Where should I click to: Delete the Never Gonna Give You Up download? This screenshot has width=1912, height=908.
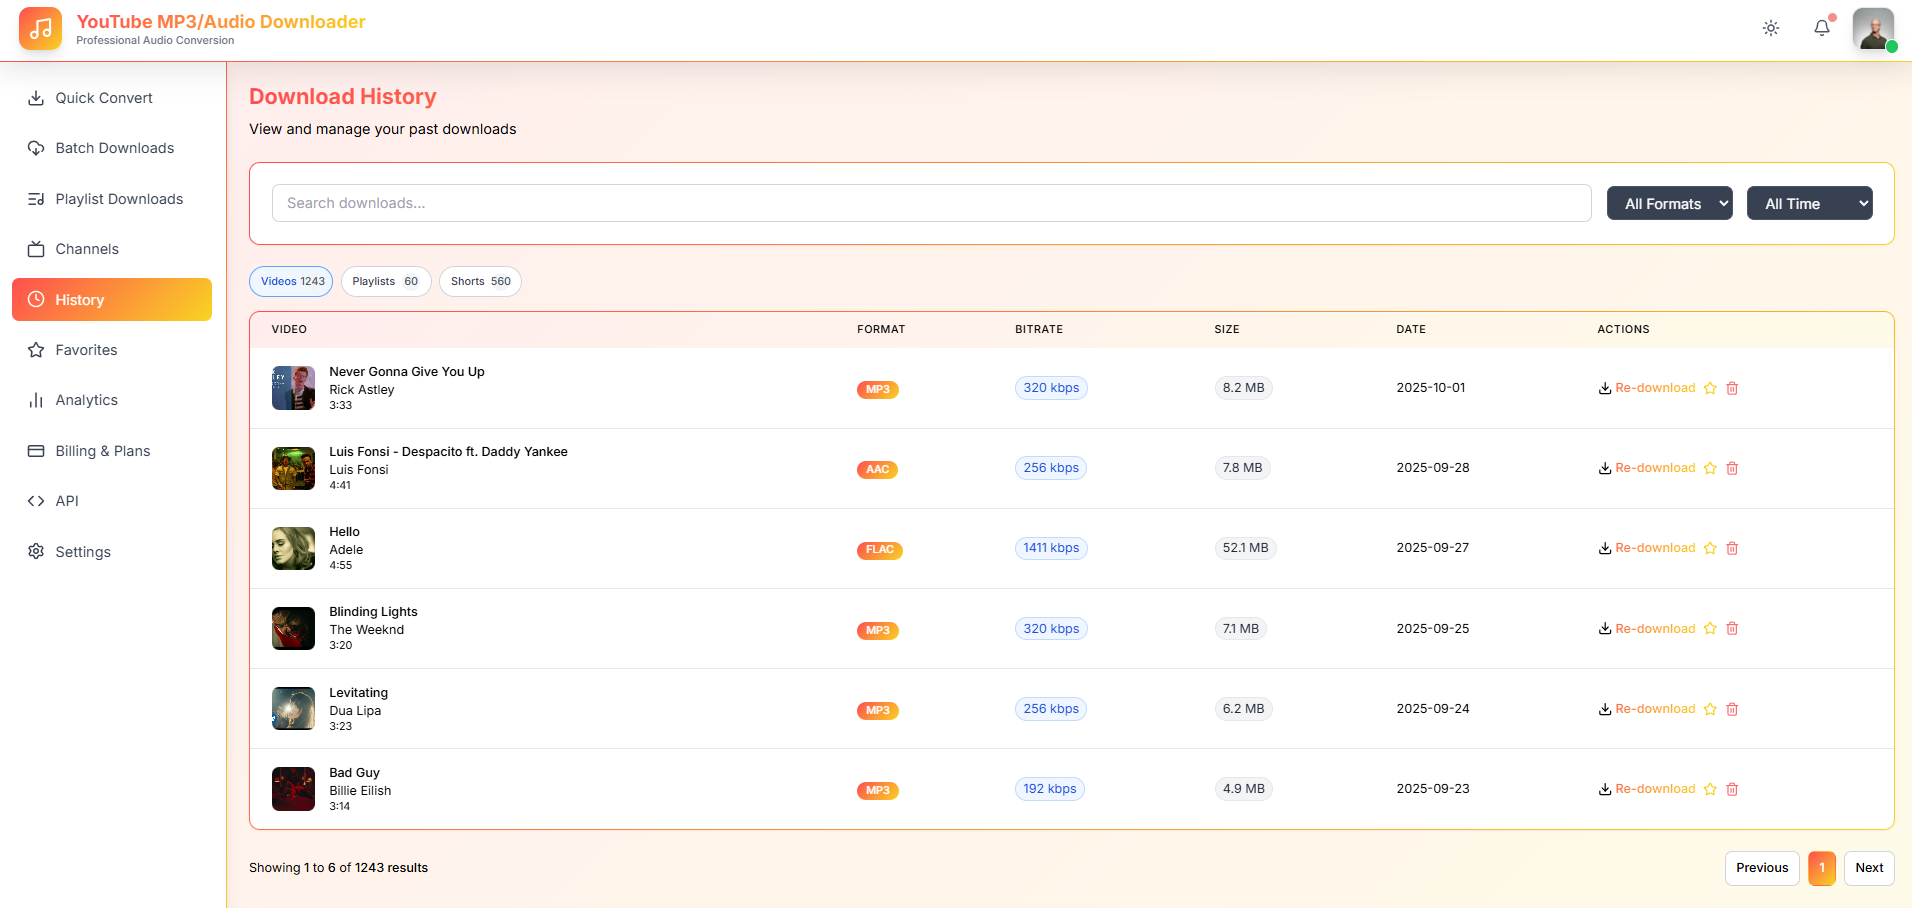pyautogui.click(x=1732, y=388)
